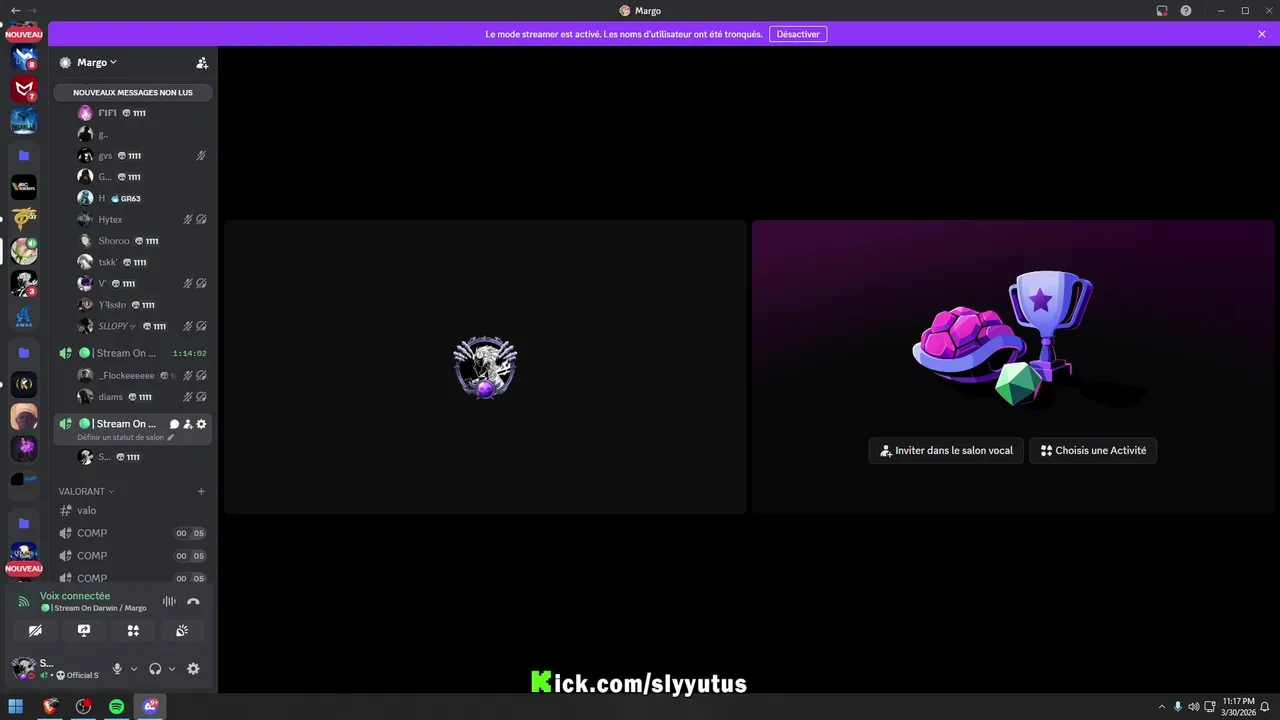Open server icon with badge 3
The image size is (1280, 720).
point(24,284)
